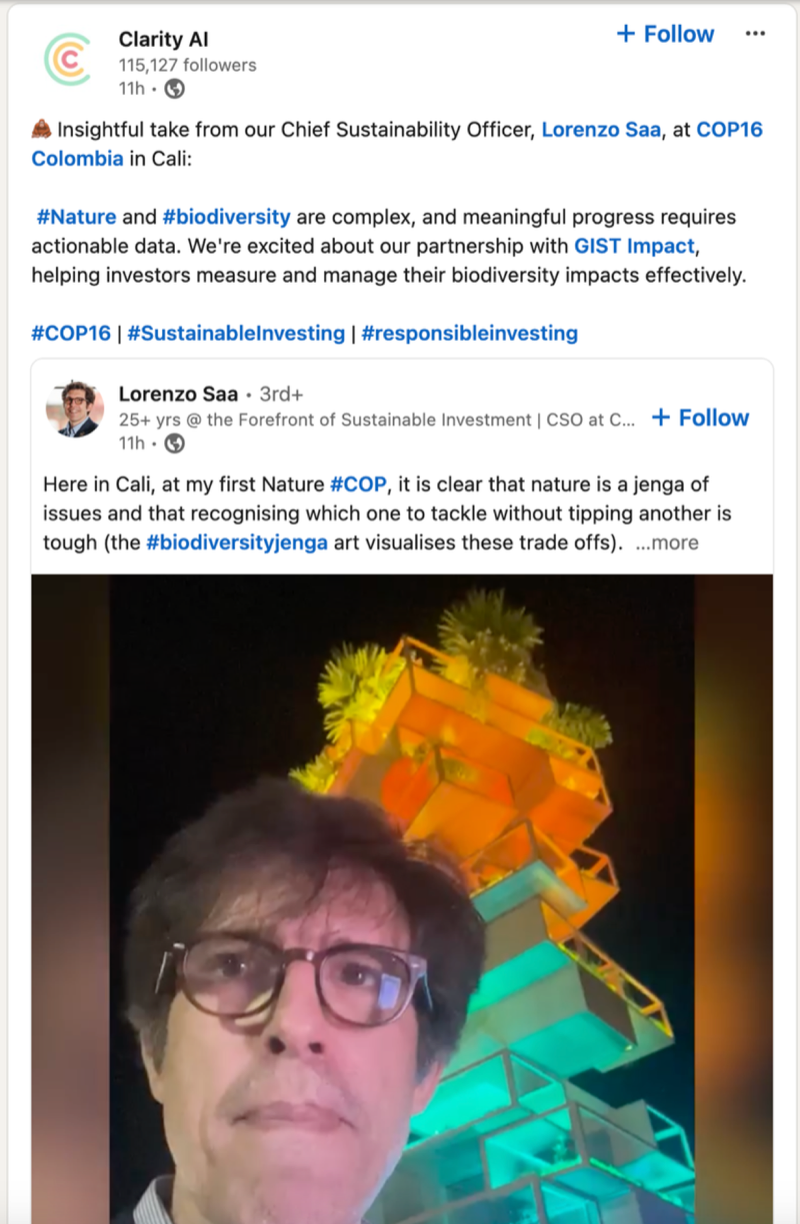Open Lorenzo Saa's name in shared post
This screenshot has width=800, height=1224.
click(x=178, y=394)
